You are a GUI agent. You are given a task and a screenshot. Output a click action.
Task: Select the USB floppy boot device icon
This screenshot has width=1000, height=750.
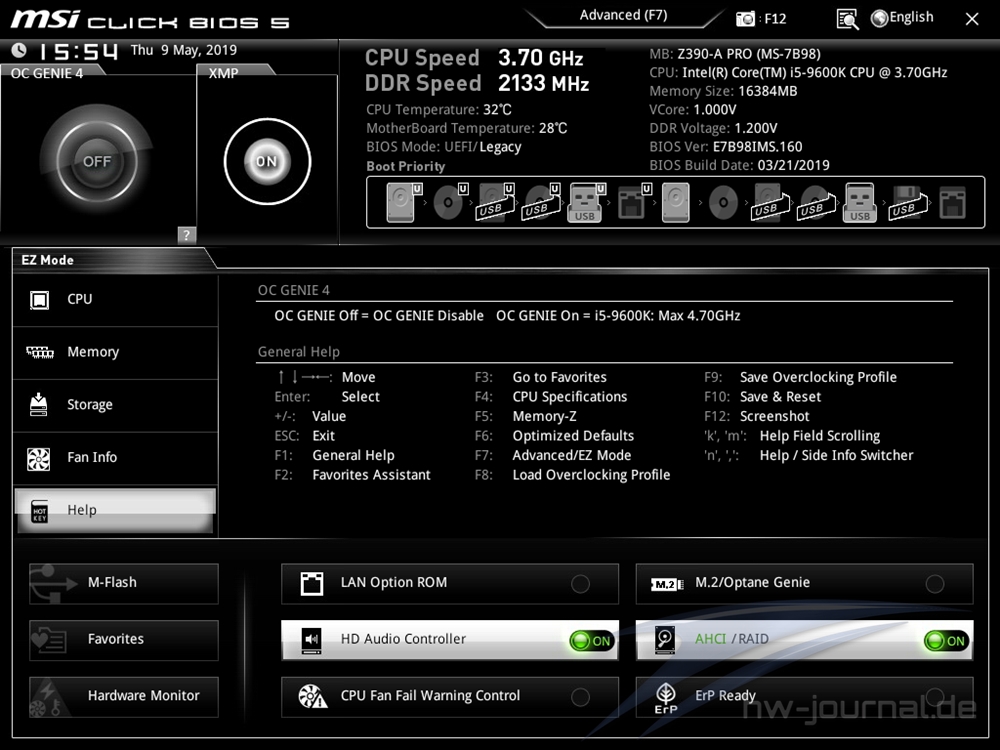pos(907,203)
